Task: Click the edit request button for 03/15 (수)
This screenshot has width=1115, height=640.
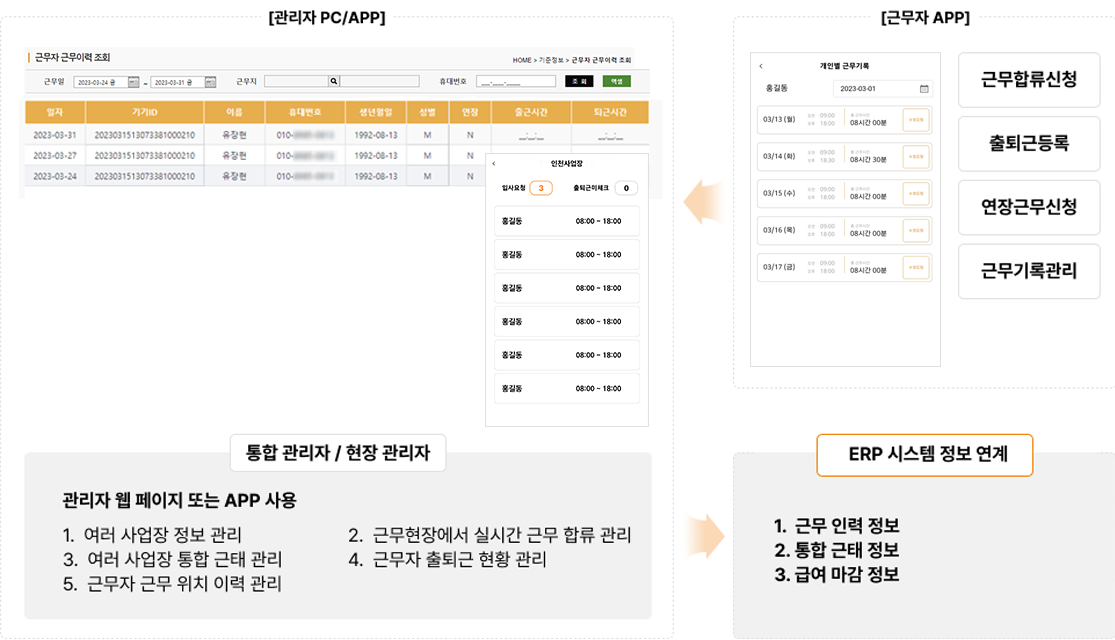Action: click(916, 193)
